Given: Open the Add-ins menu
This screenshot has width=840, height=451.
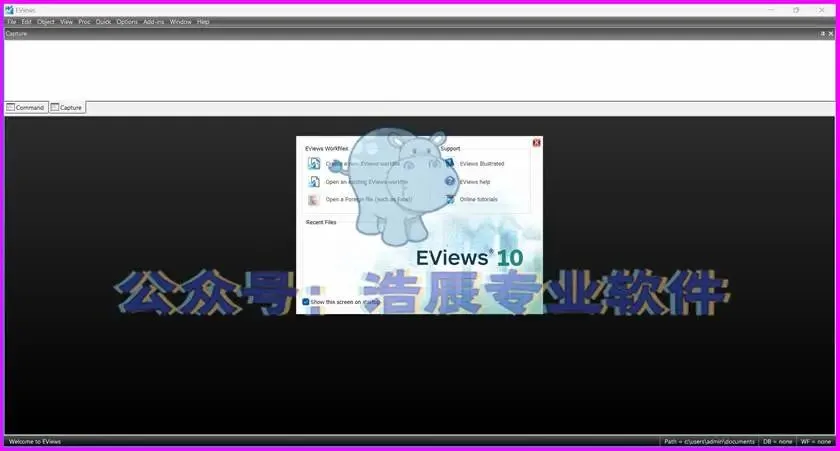Looking at the screenshot, I should pyautogui.click(x=154, y=22).
